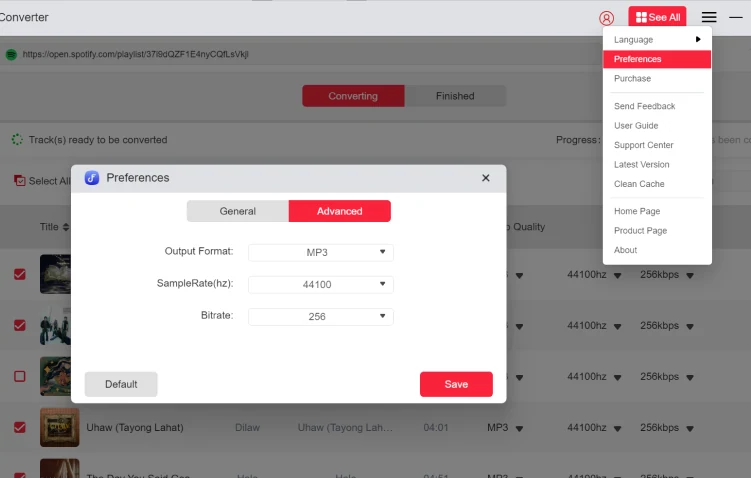This screenshot has width=751, height=478.
Task: Toggle the first track's checkbox
Action: (20, 274)
